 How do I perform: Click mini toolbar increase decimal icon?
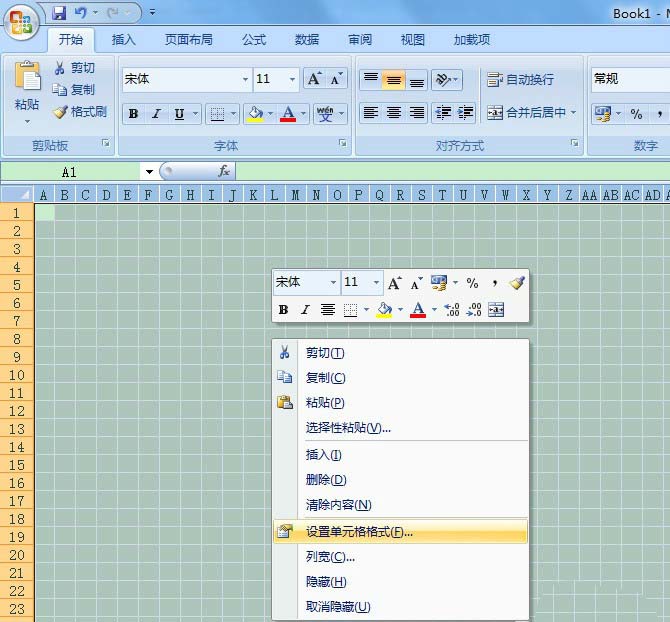tap(452, 309)
